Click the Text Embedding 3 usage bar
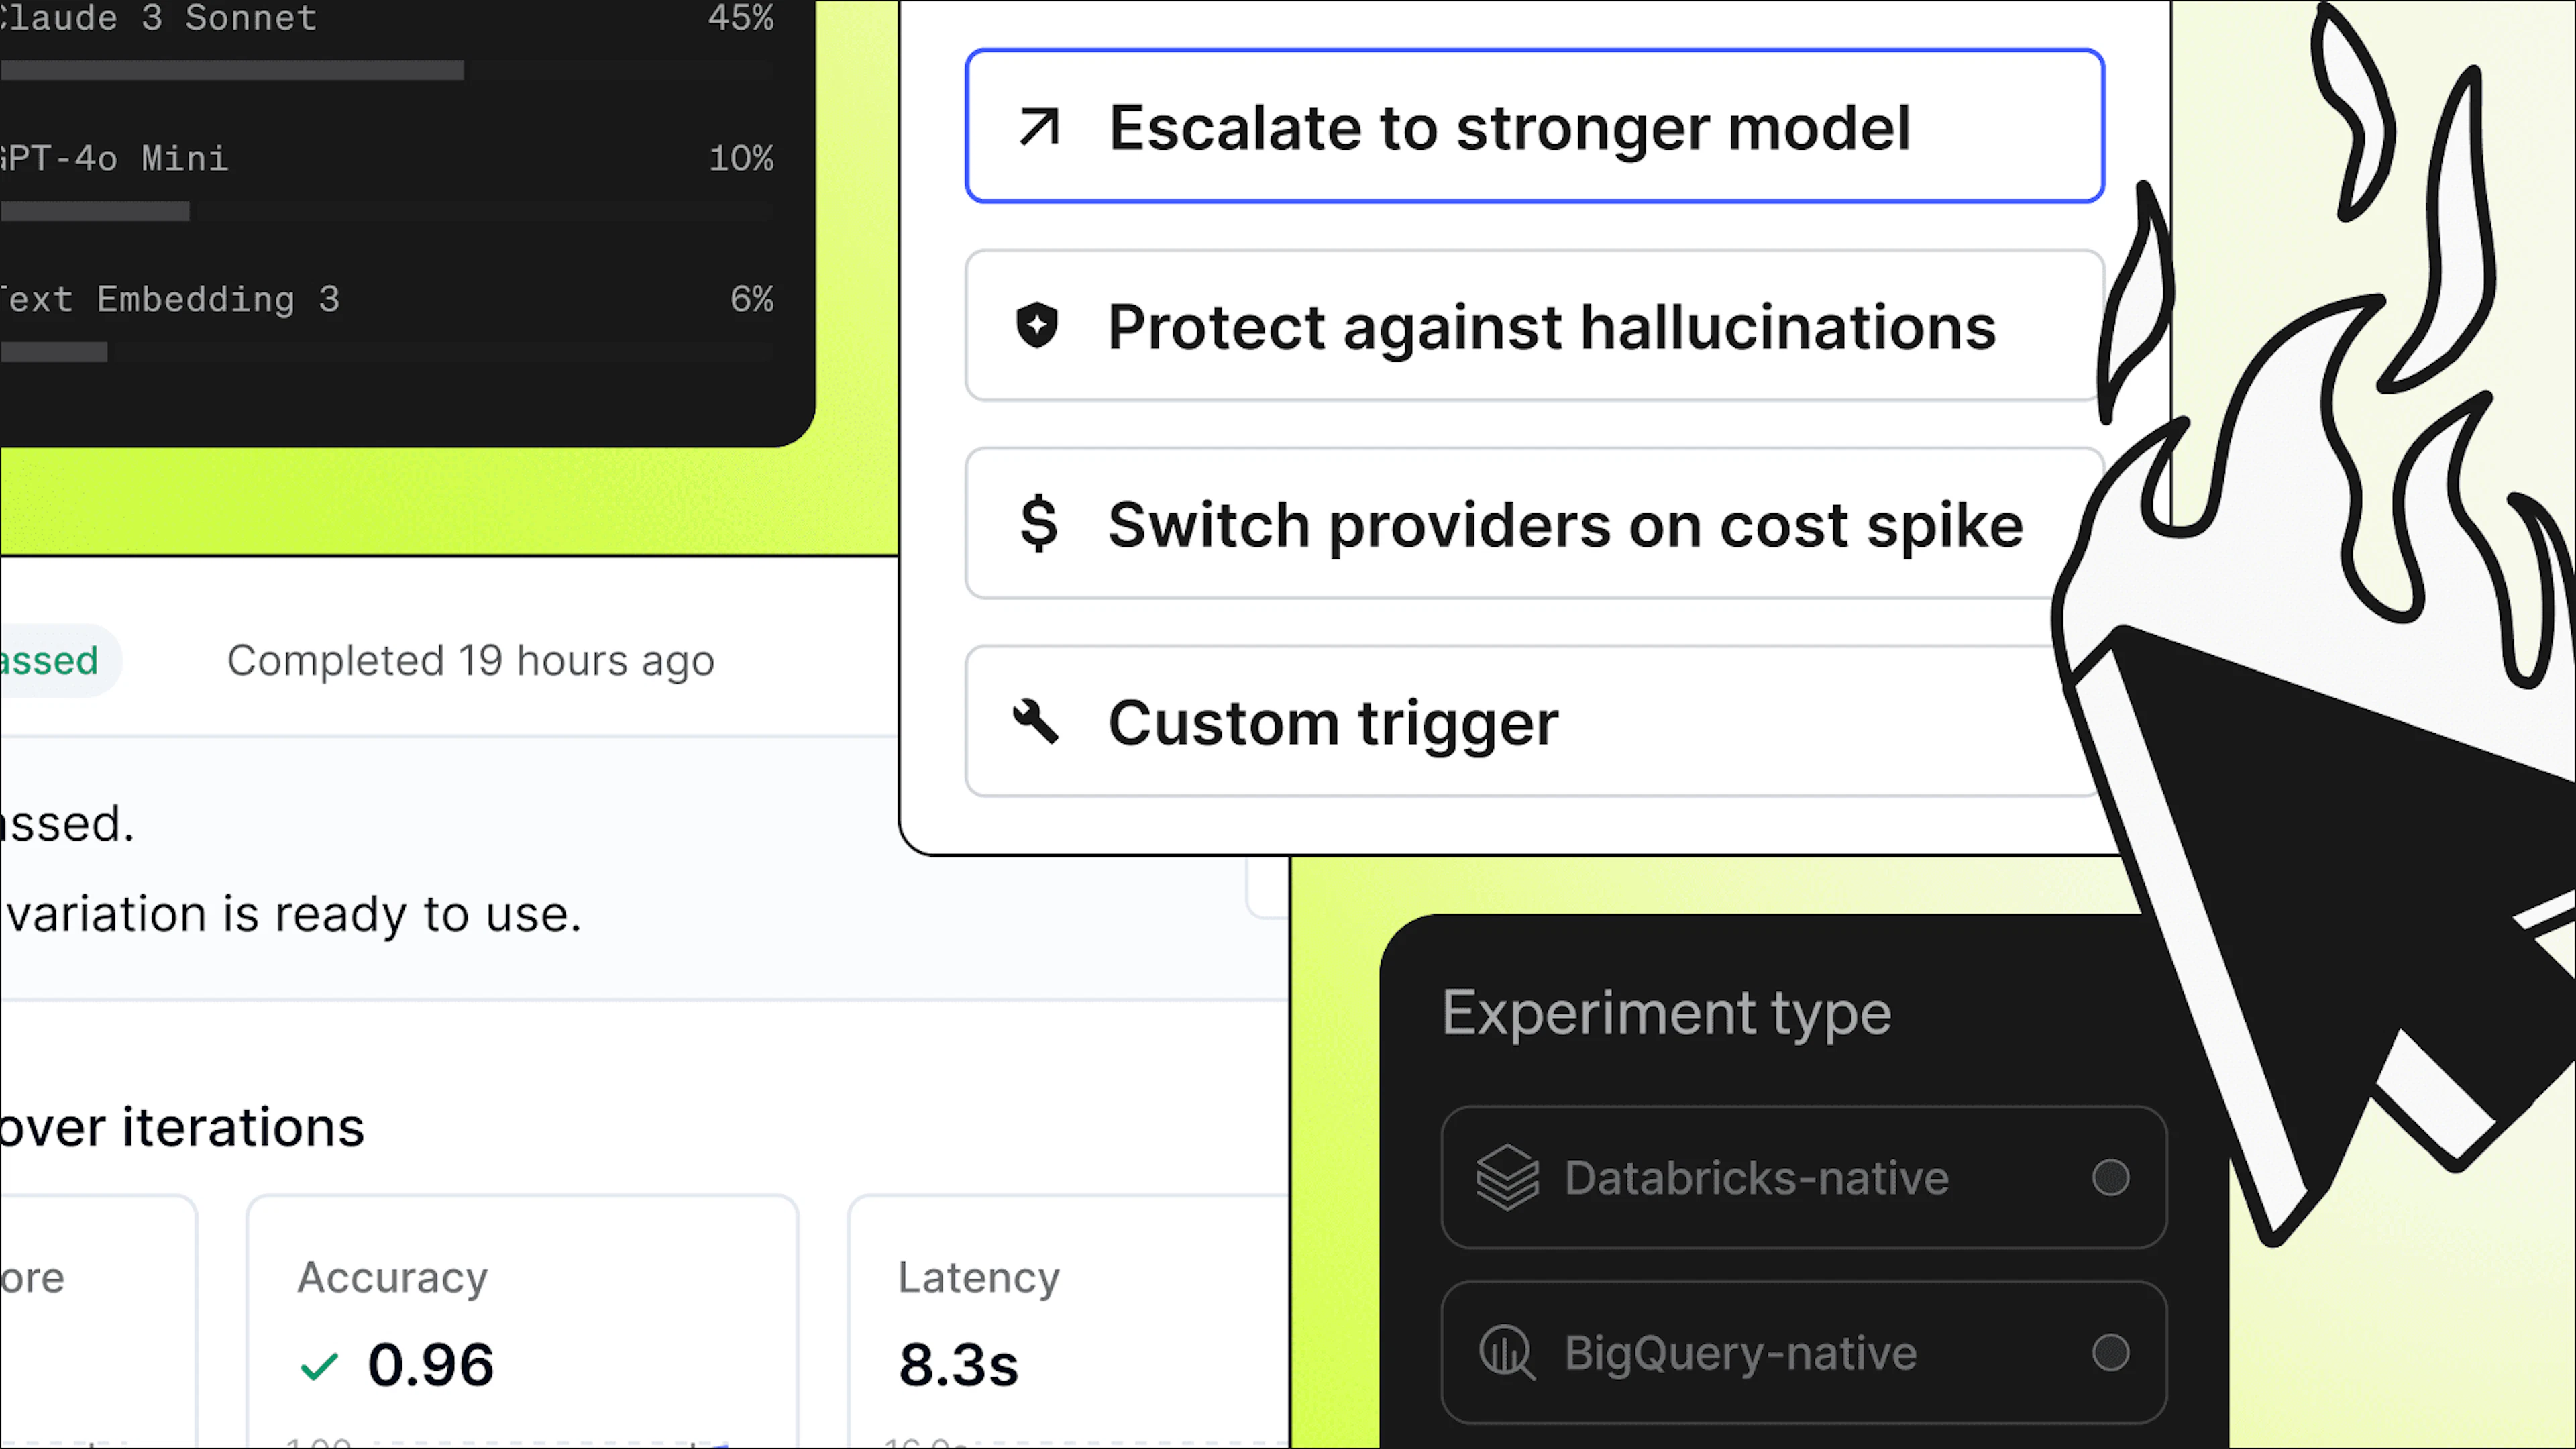The image size is (2576, 1449). (387, 352)
